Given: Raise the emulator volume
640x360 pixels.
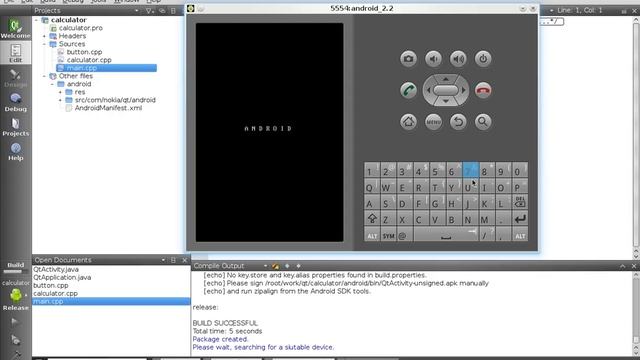Looking at the screenshot, I should point(458,59).
